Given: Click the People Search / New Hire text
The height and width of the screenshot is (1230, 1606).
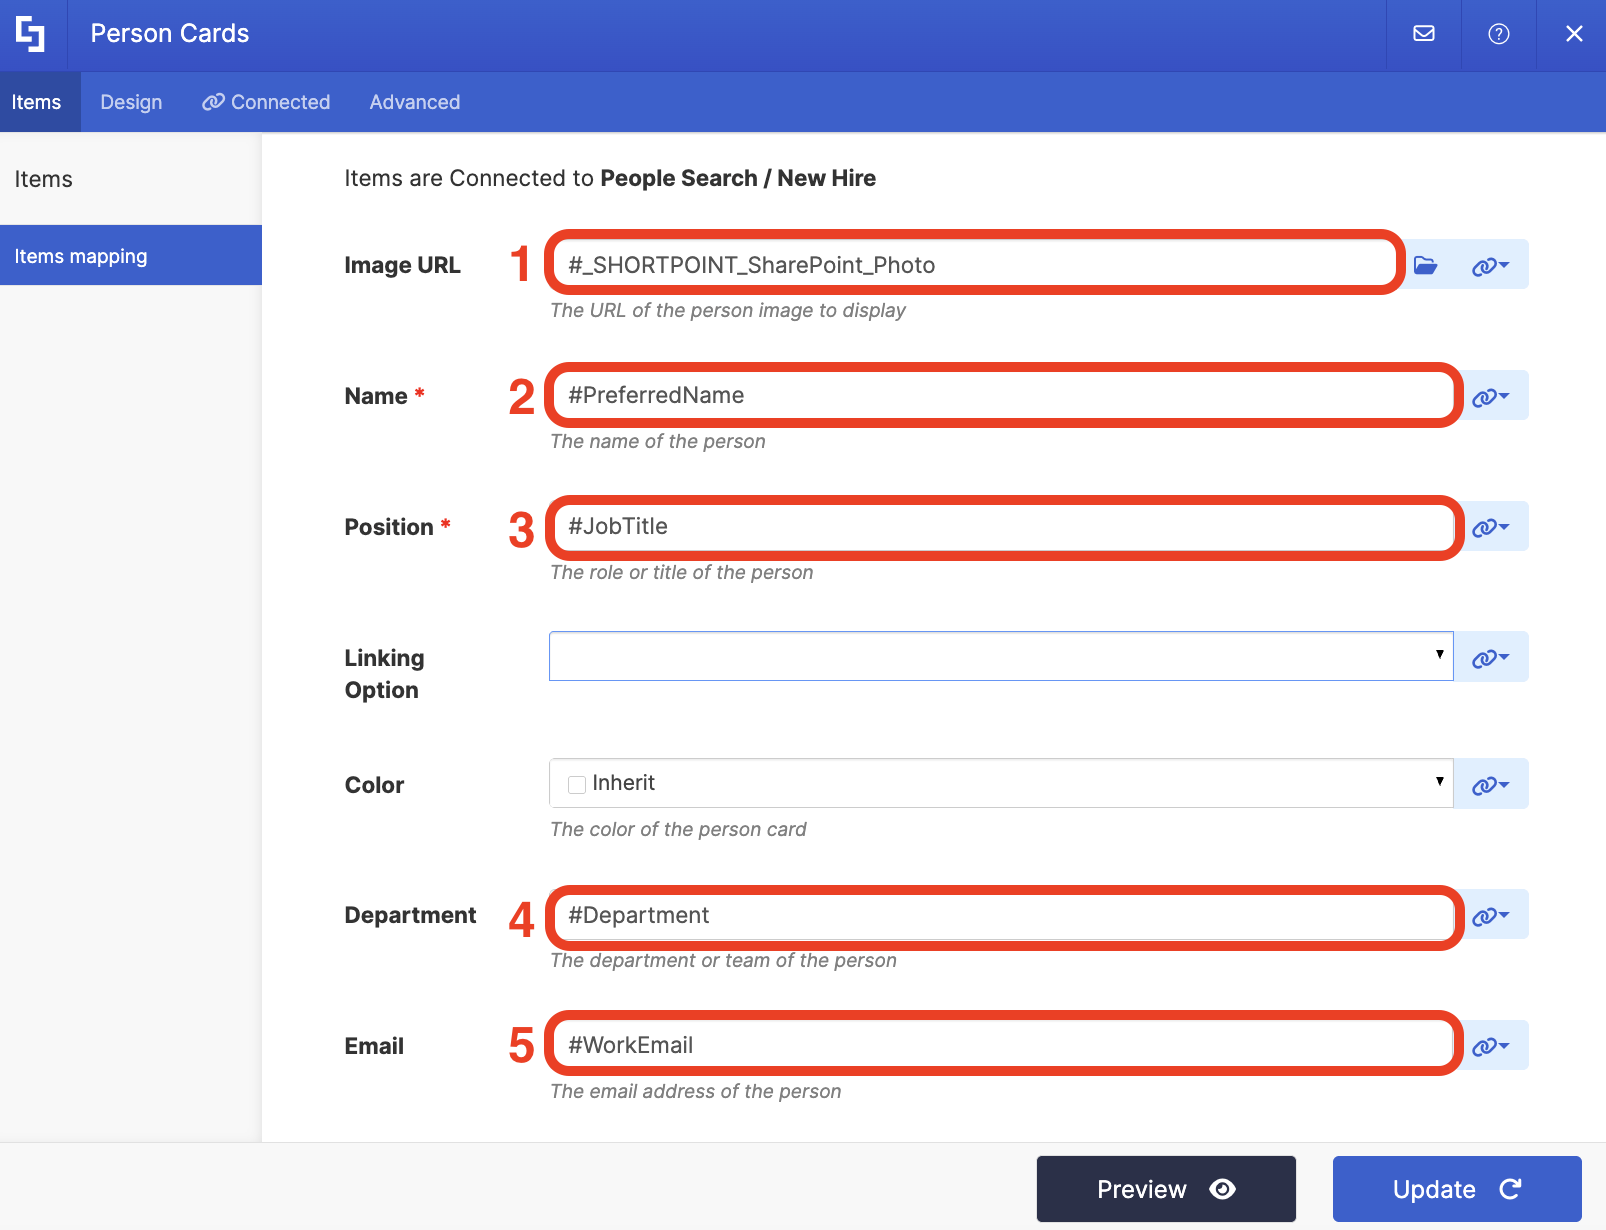Looking at the screenshot, I should [x=738, y=178].
